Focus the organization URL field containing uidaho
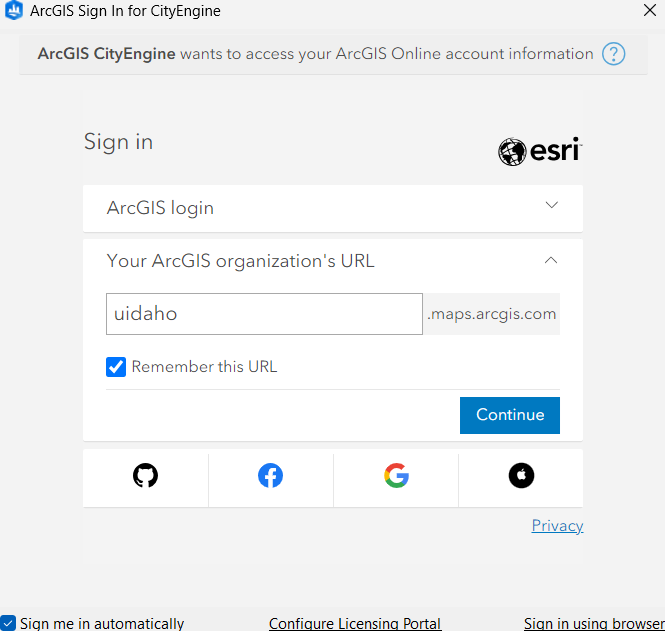Image resolution: width=665 pixels, height=631 pixels. (264, 314)
